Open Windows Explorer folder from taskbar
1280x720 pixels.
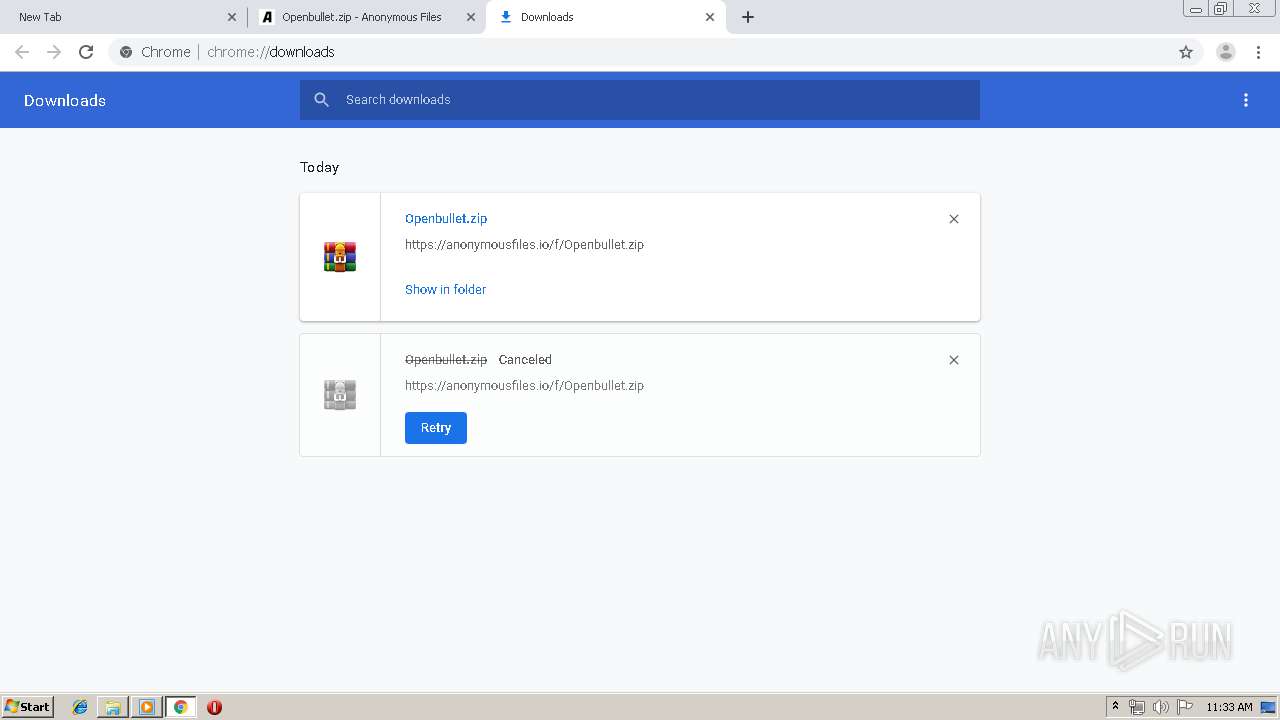pos(113,707)
